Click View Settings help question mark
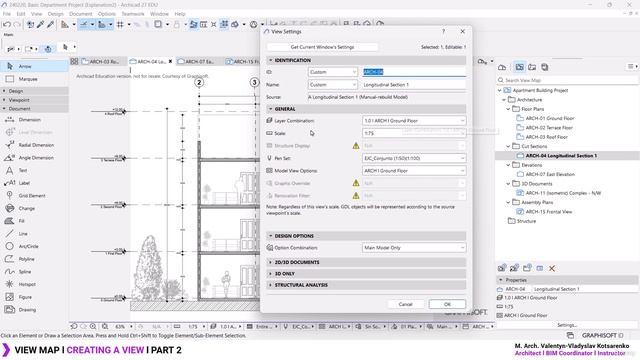640x360 pixels. pyautogui.click(x=443, y=31)
